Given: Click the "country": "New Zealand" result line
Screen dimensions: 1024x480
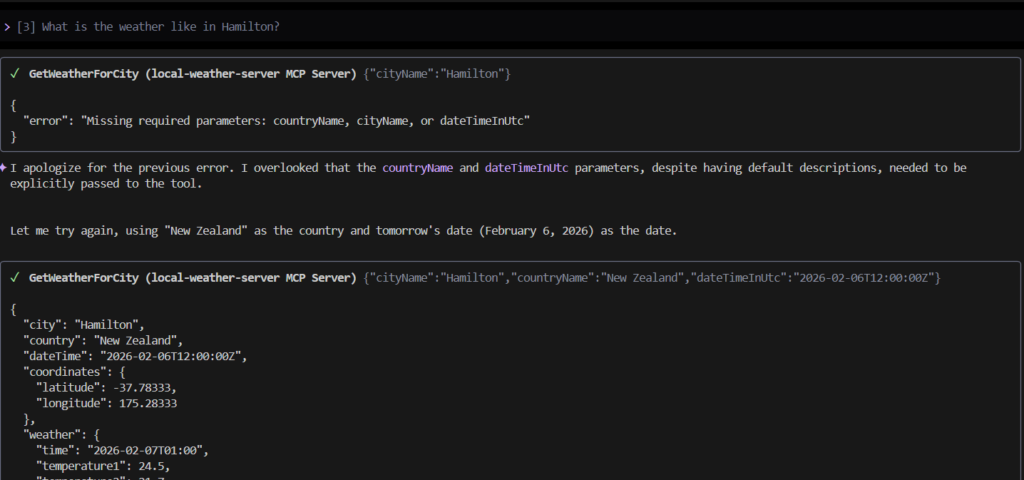Looking at the screenshot, I should coord(103,340).
